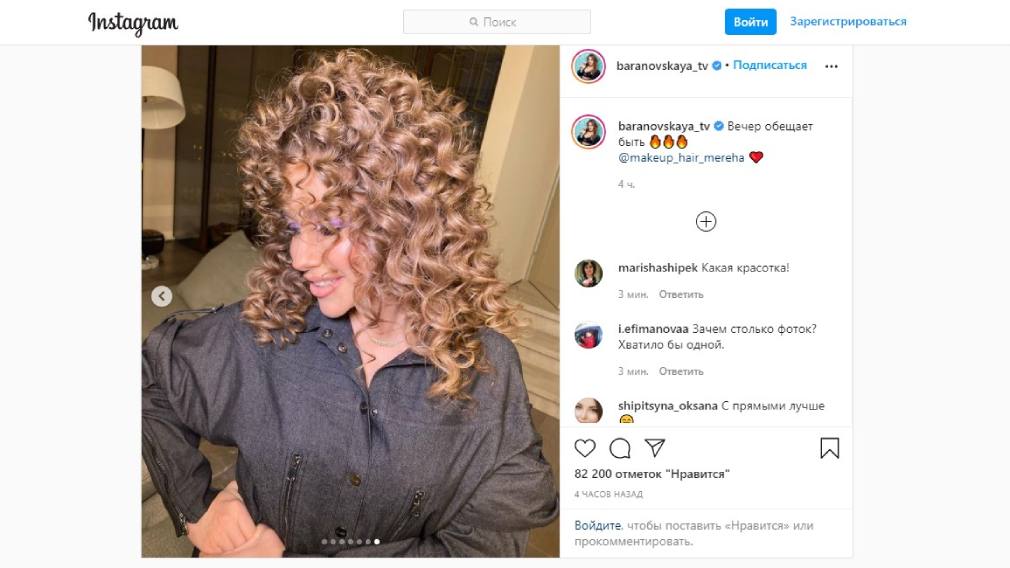Like the post with heart icon
1010x568 pixels.
[585, 448]
